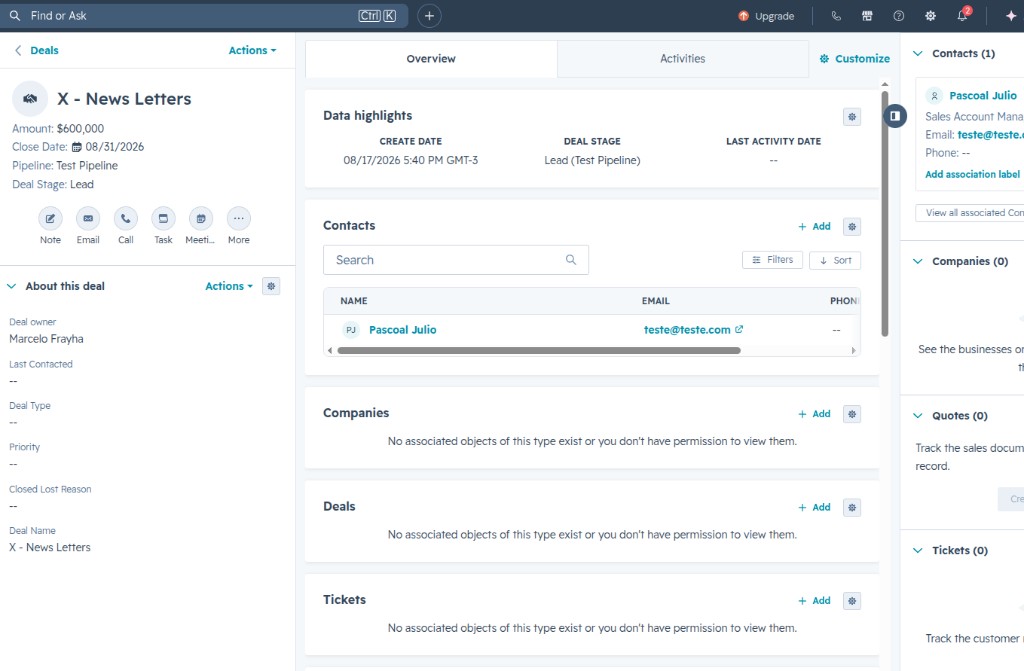Add a deal with Deals Add
This screenshot has height=671, width=1024.
pos(814,508)
